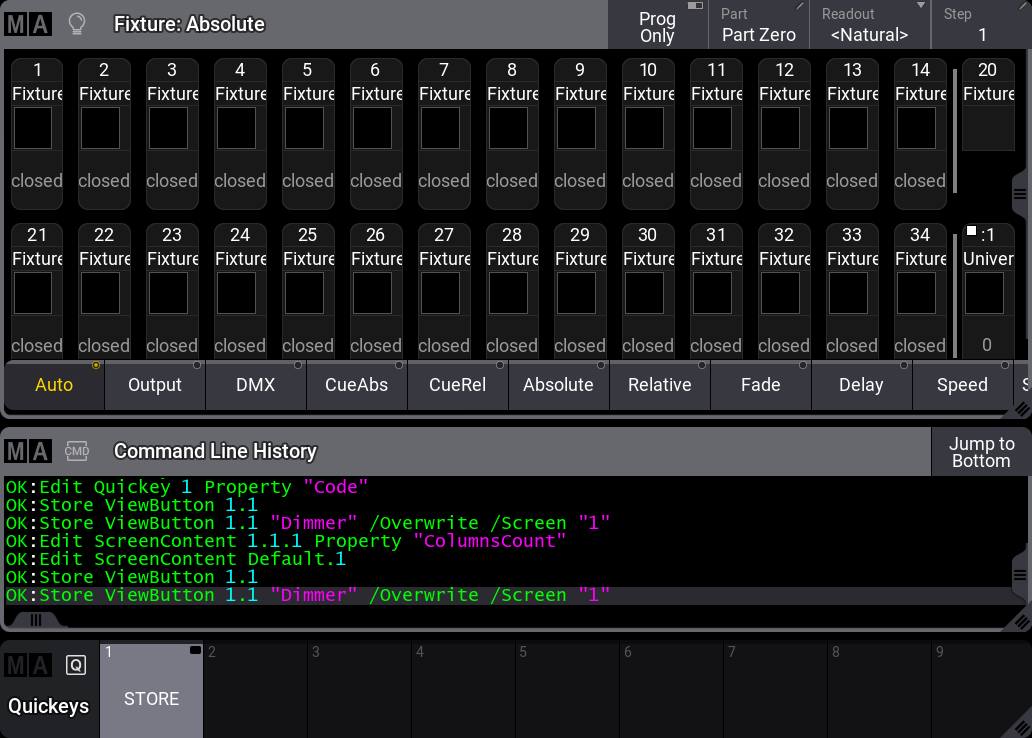
Task: Click the lightbulb icon beside Fixture title
Action: (x=76, y=24)
